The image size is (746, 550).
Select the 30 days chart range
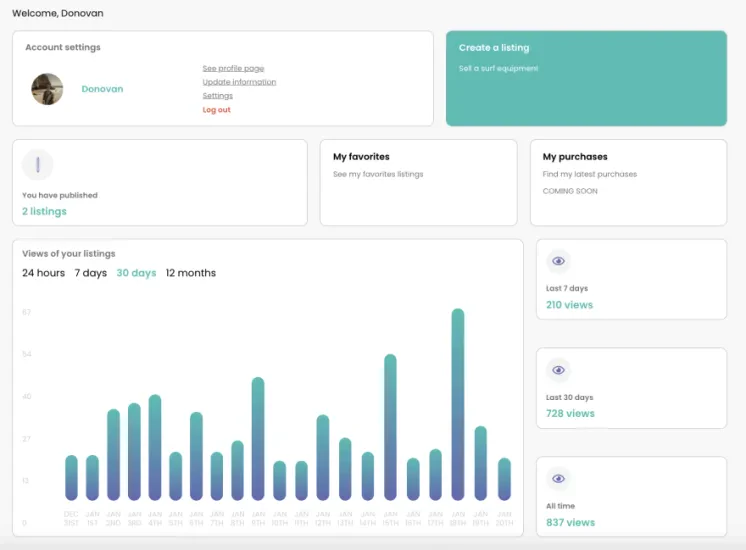click(137, 273)
